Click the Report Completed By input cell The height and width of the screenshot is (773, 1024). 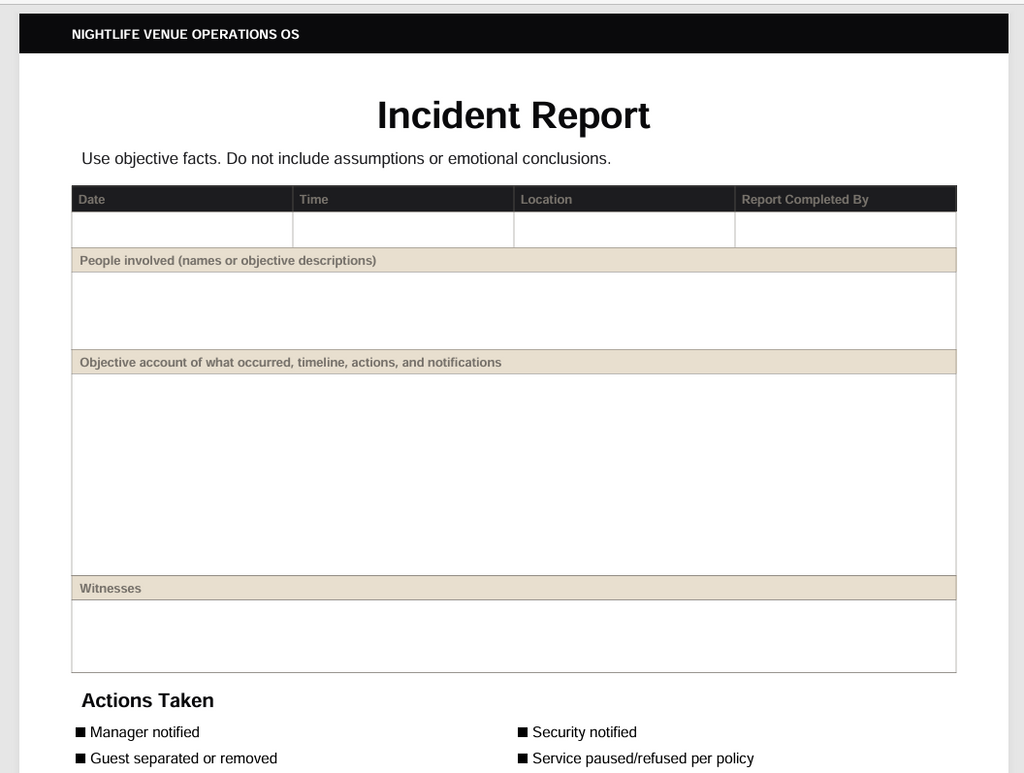tap(846, 230)
